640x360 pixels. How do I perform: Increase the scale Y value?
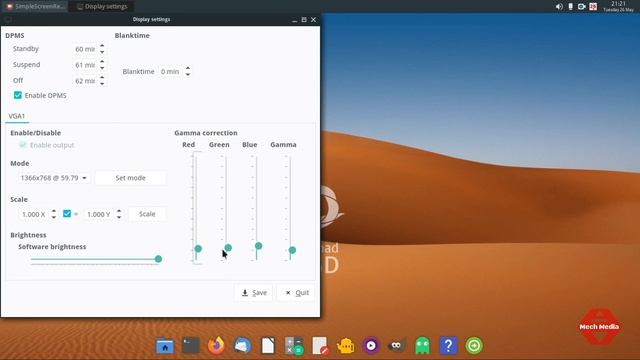(x=119, y=211)
